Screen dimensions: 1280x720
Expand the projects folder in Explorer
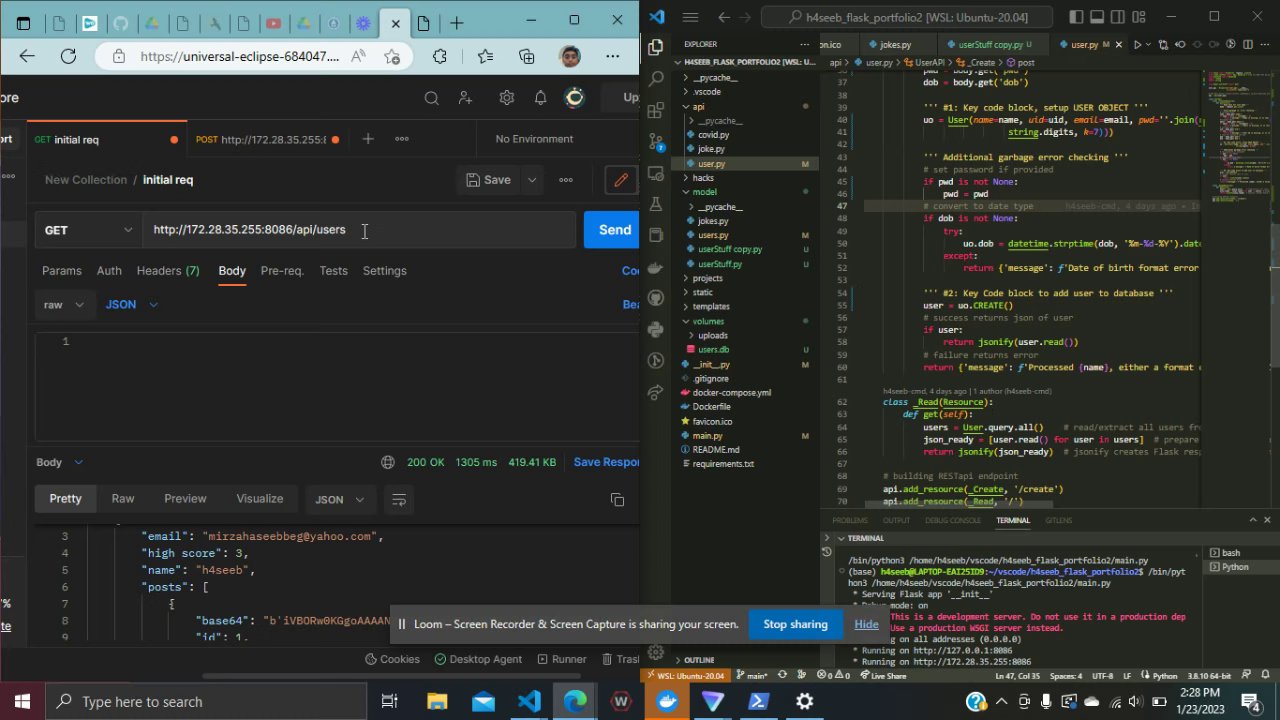(708, 278)
